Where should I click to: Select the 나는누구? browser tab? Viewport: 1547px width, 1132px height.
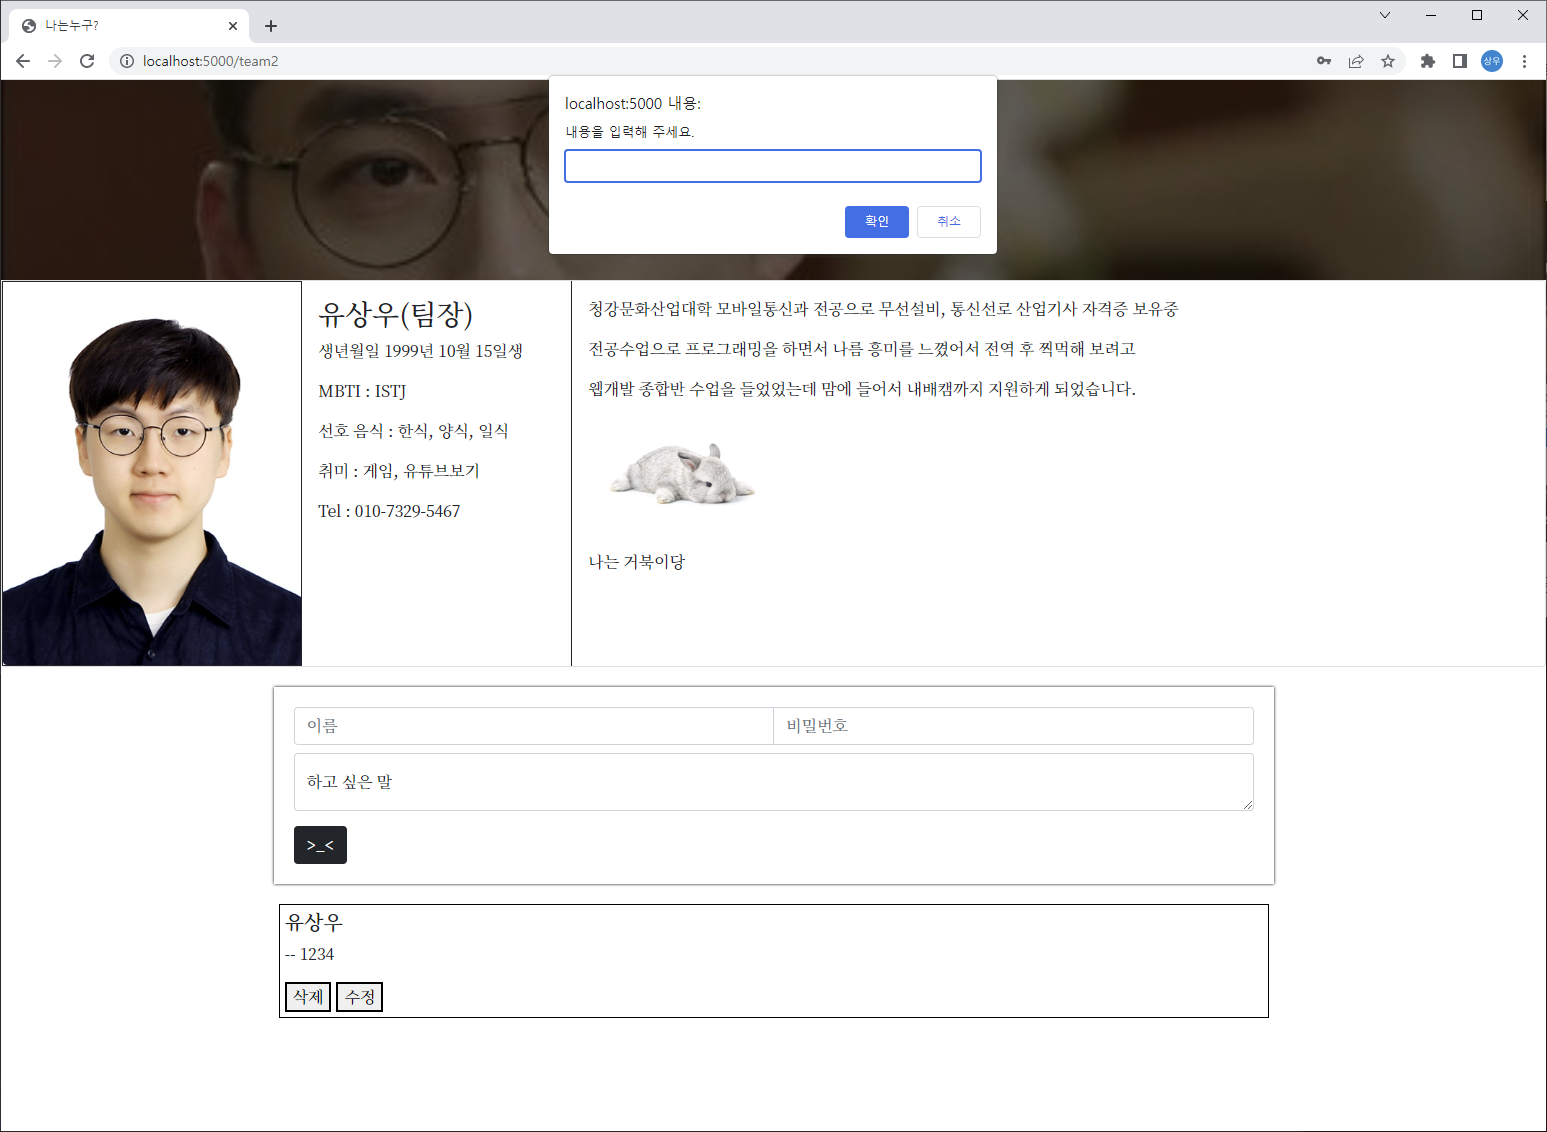pyautogui.click(x=128, y=26)
